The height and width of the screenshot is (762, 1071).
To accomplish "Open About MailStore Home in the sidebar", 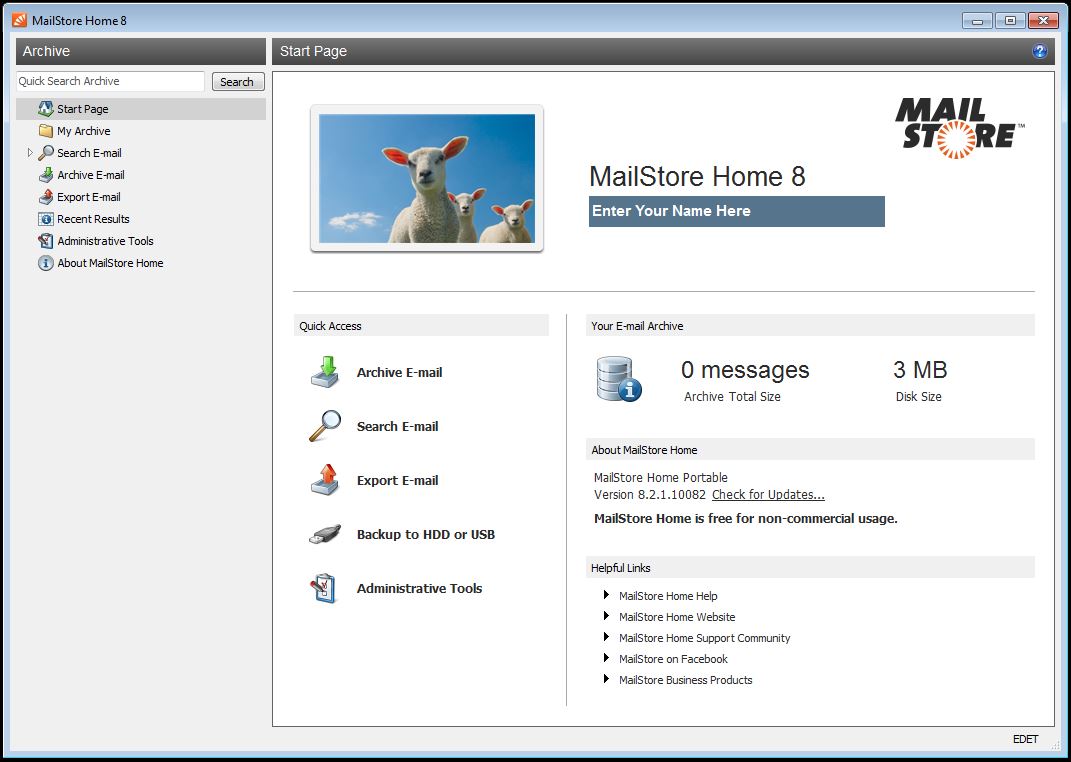I will 110,263.
